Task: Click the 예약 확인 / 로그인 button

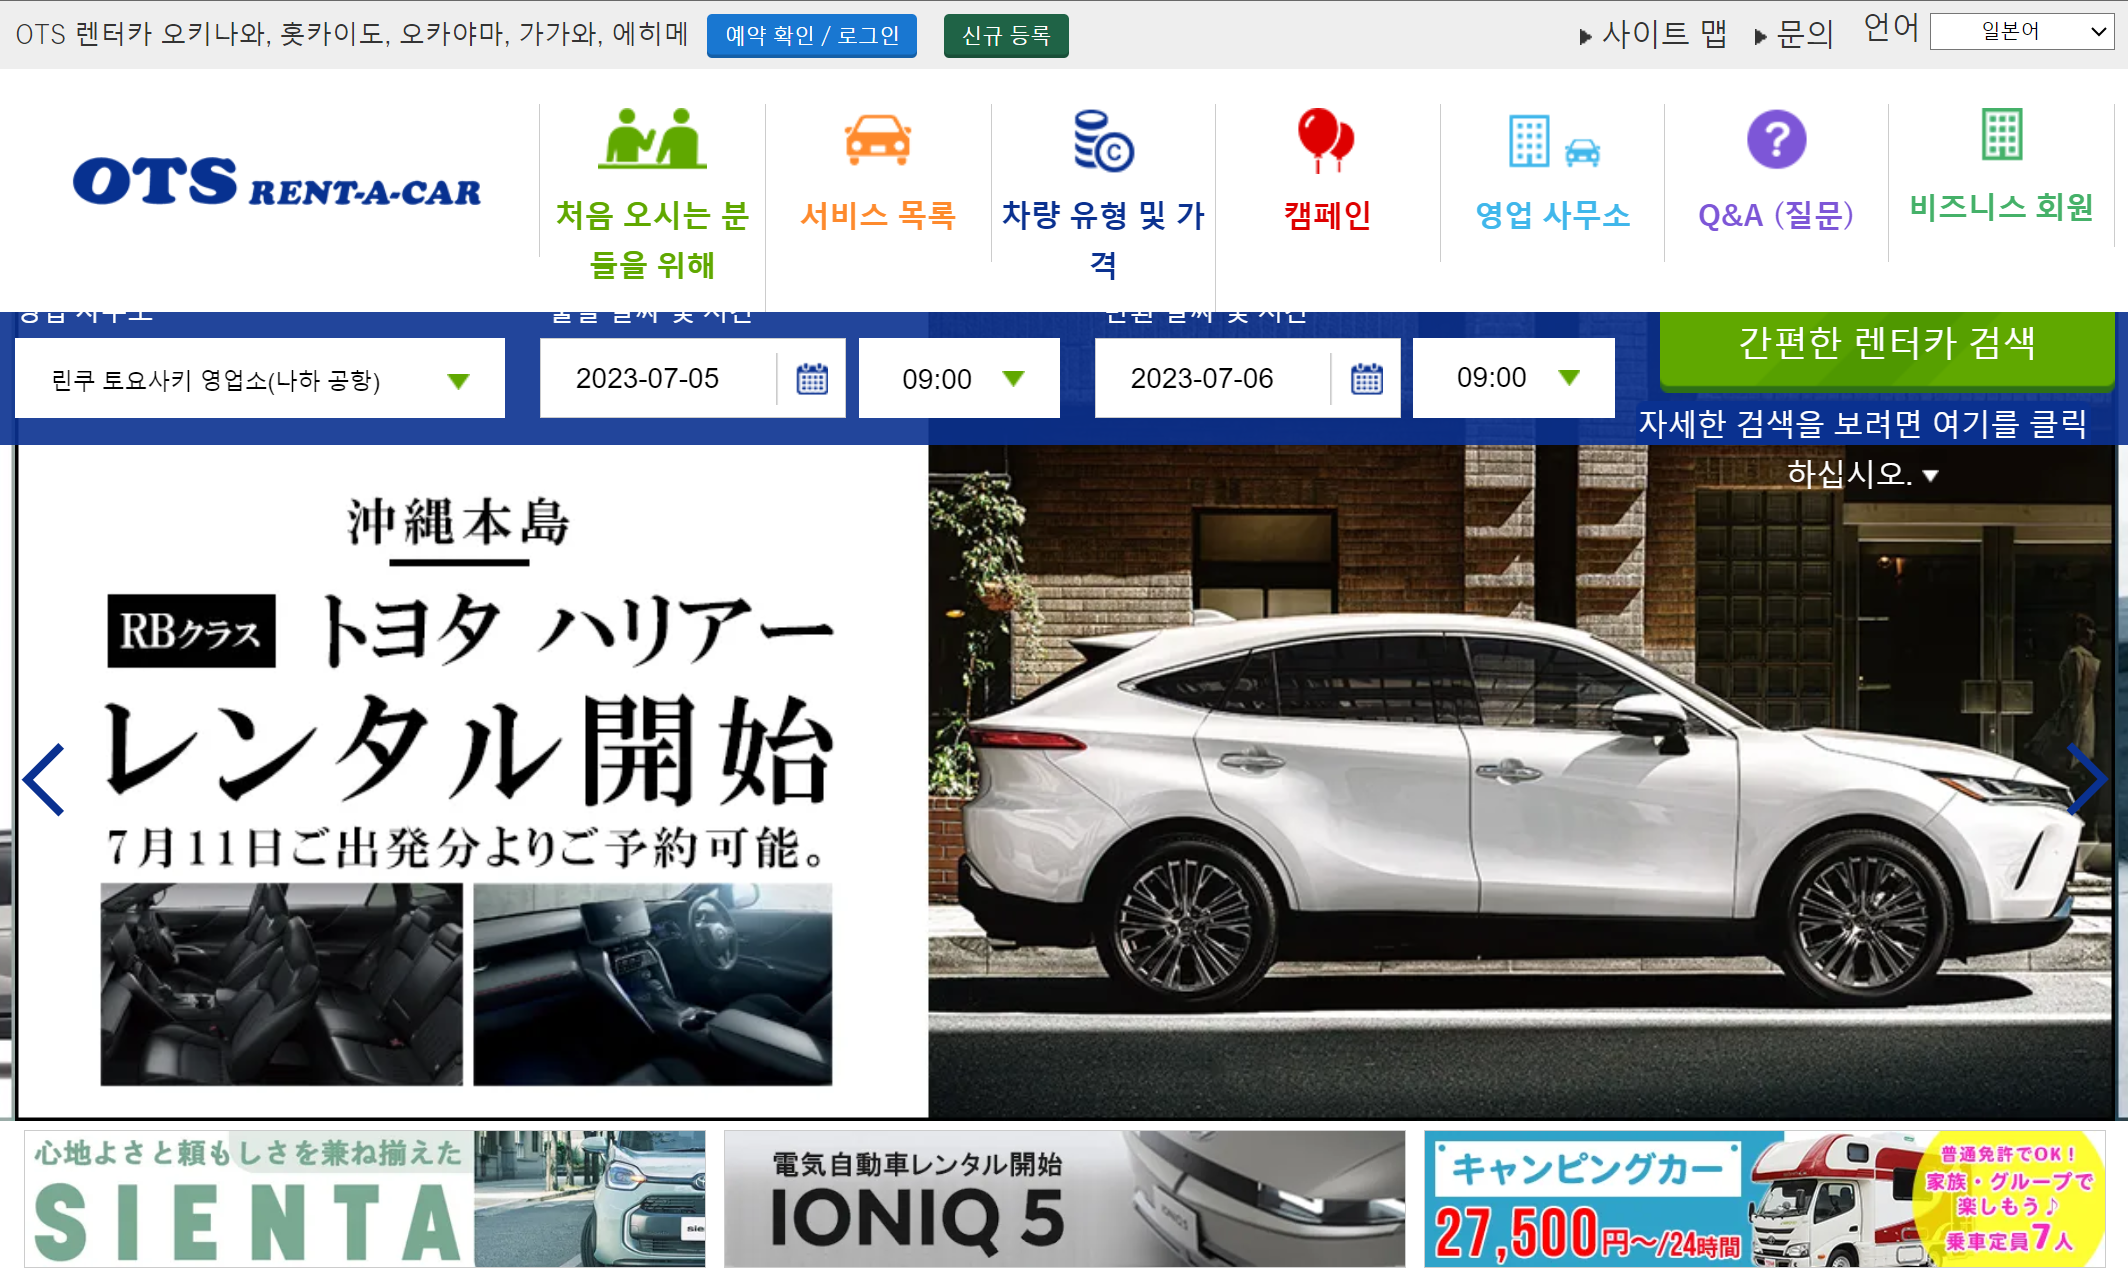Action: pyautogui.click(x=811, y=36)
